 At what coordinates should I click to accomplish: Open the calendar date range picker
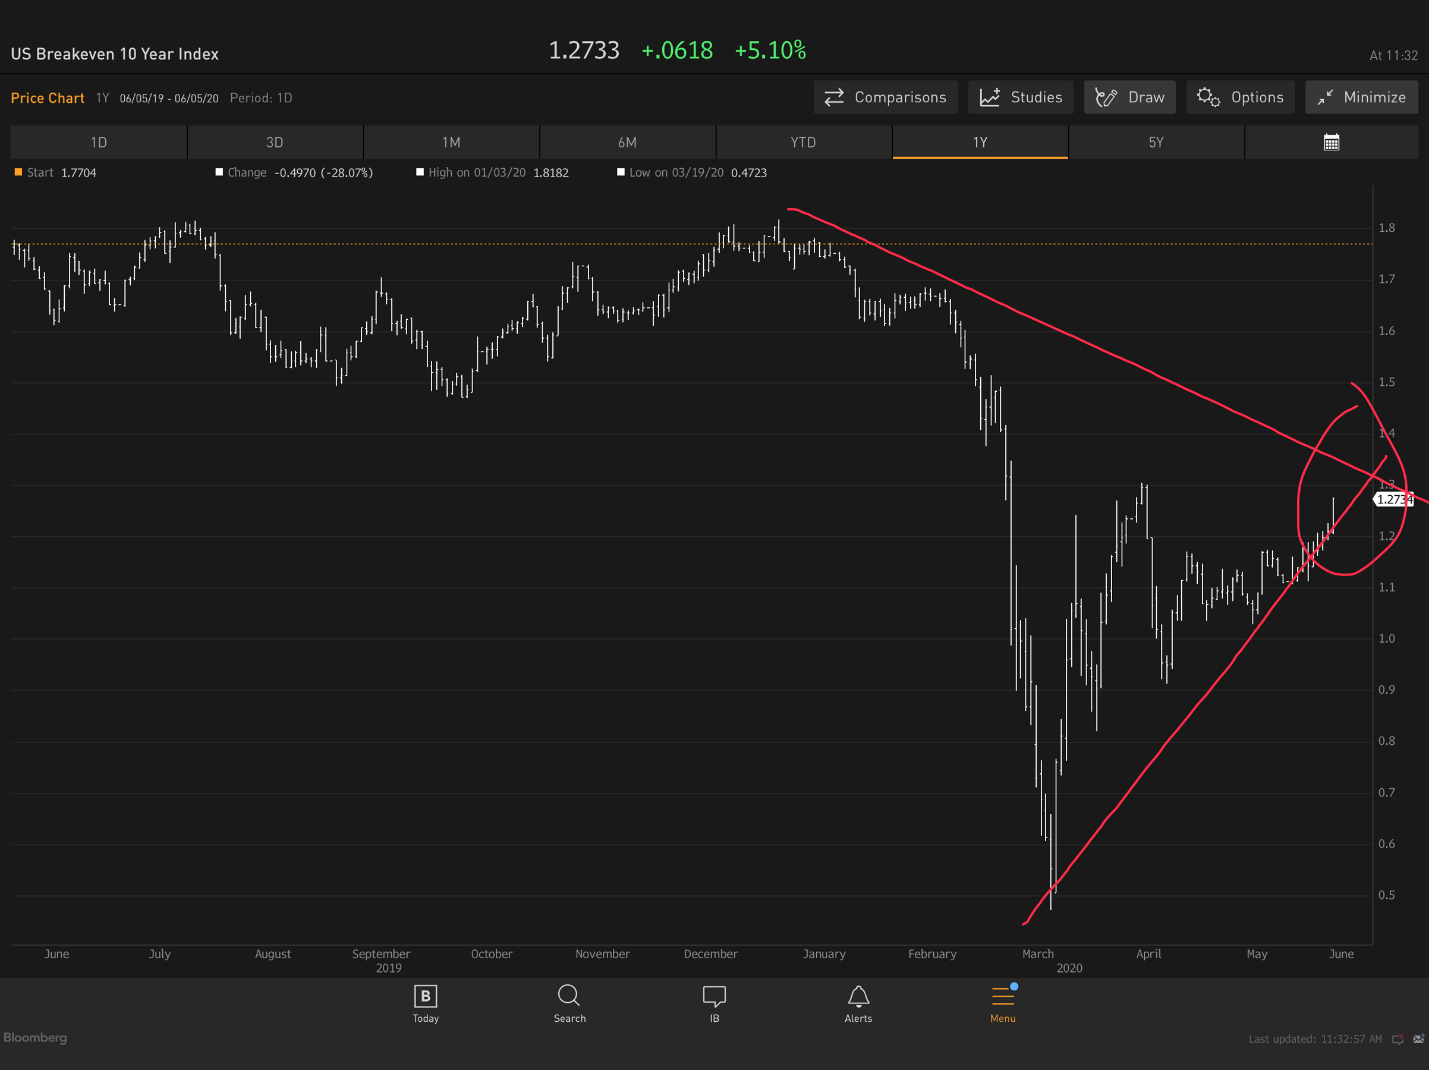(x=1331, y=142)
